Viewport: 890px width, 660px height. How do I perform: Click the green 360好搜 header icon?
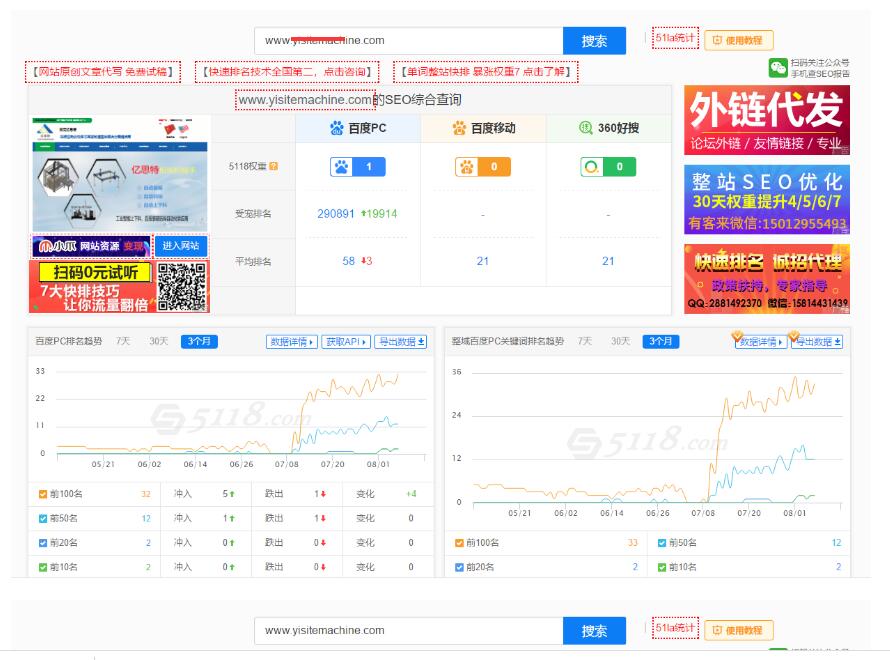[585, 128]
